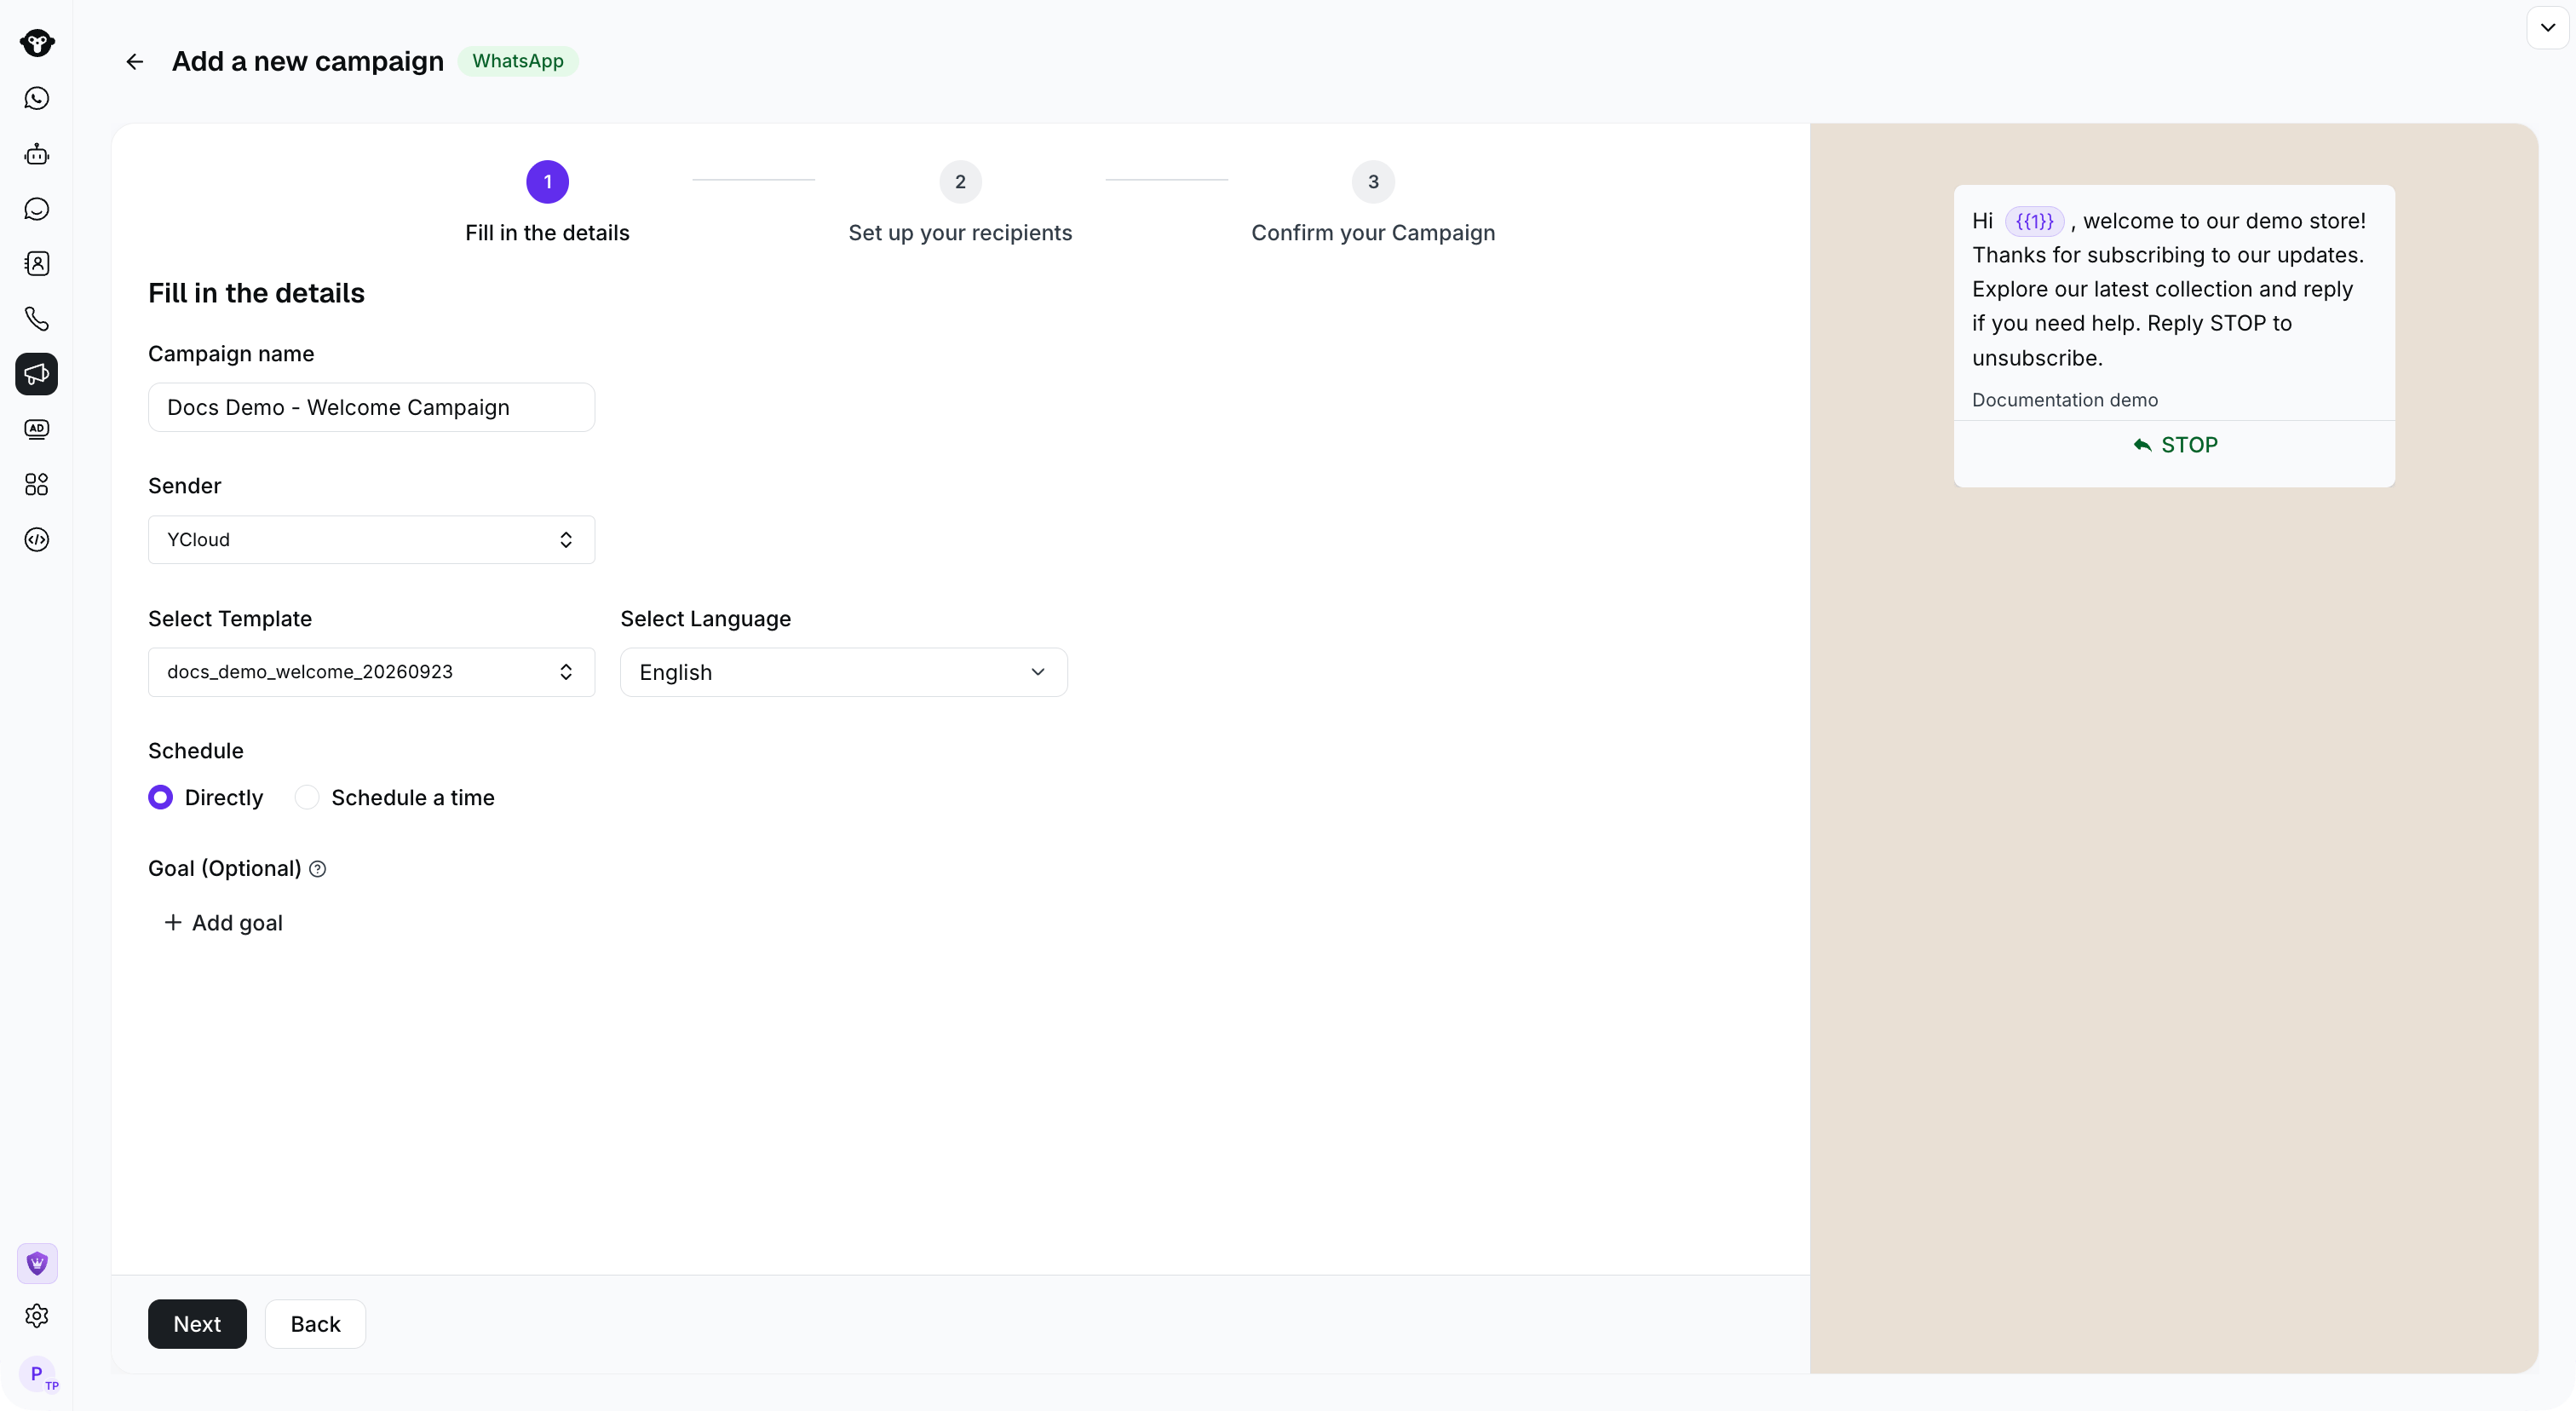2576x1411 pixels.
Task: Open the Sender dropdown showing YCloud
Action: click(371, 540)
